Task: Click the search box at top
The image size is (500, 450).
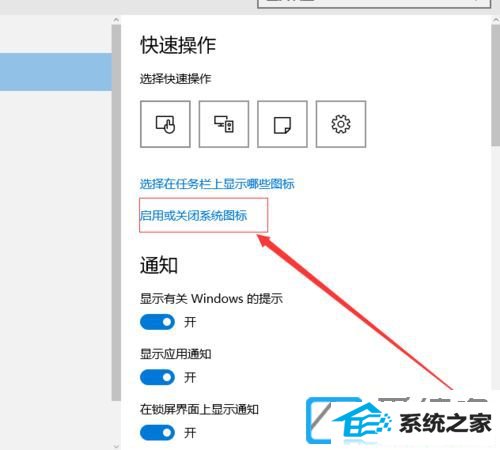Action: 374,3
